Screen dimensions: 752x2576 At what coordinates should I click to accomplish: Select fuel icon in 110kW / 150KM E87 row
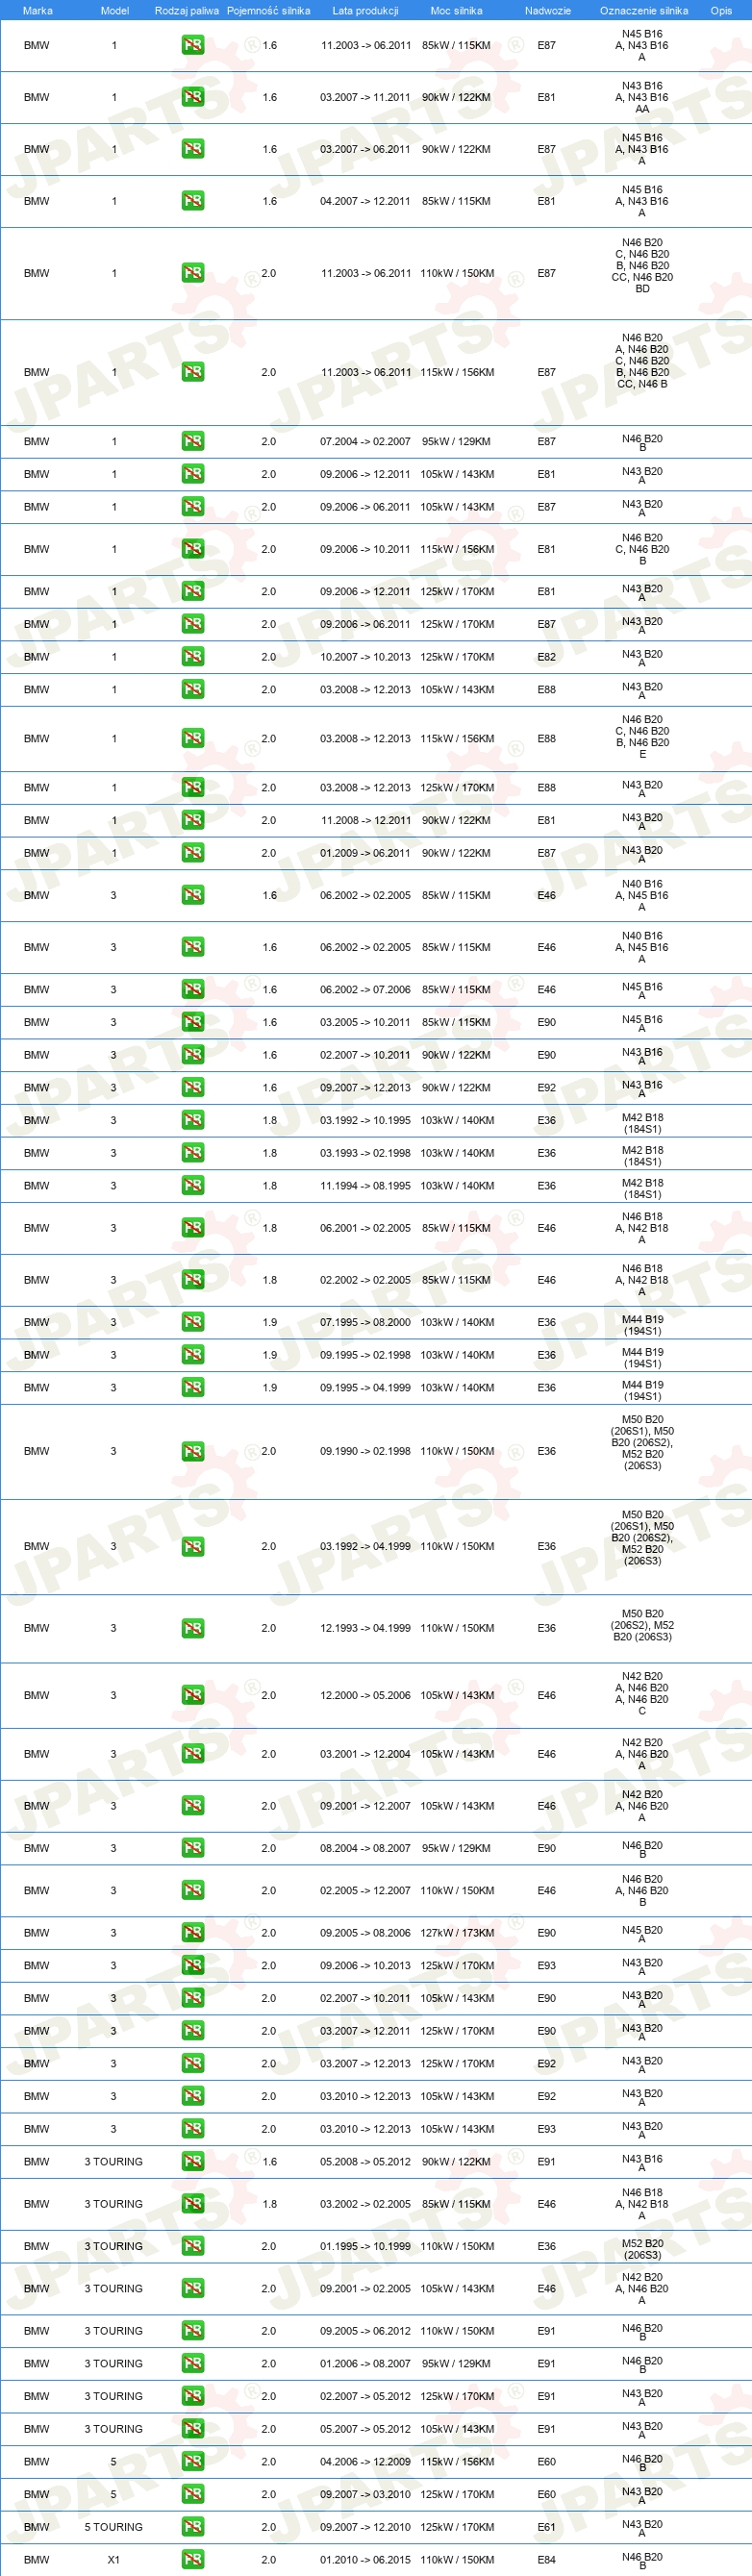pos(193,273)
